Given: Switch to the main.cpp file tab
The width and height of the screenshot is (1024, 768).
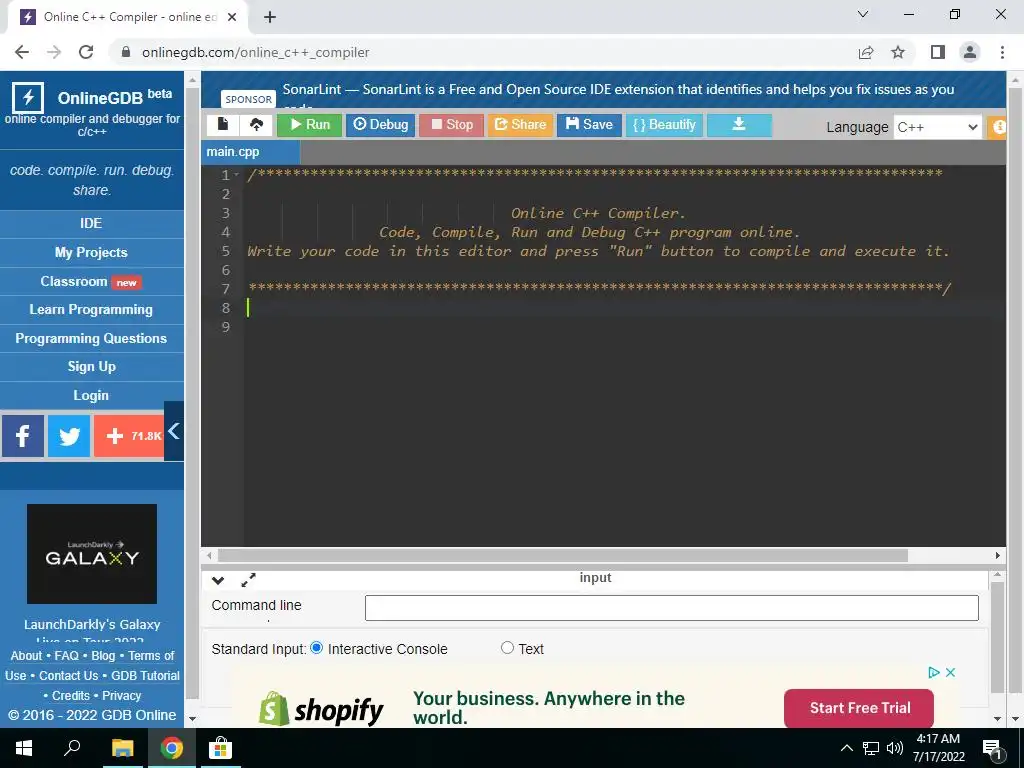Looking at the screenshot, I should tap(251, 152).
